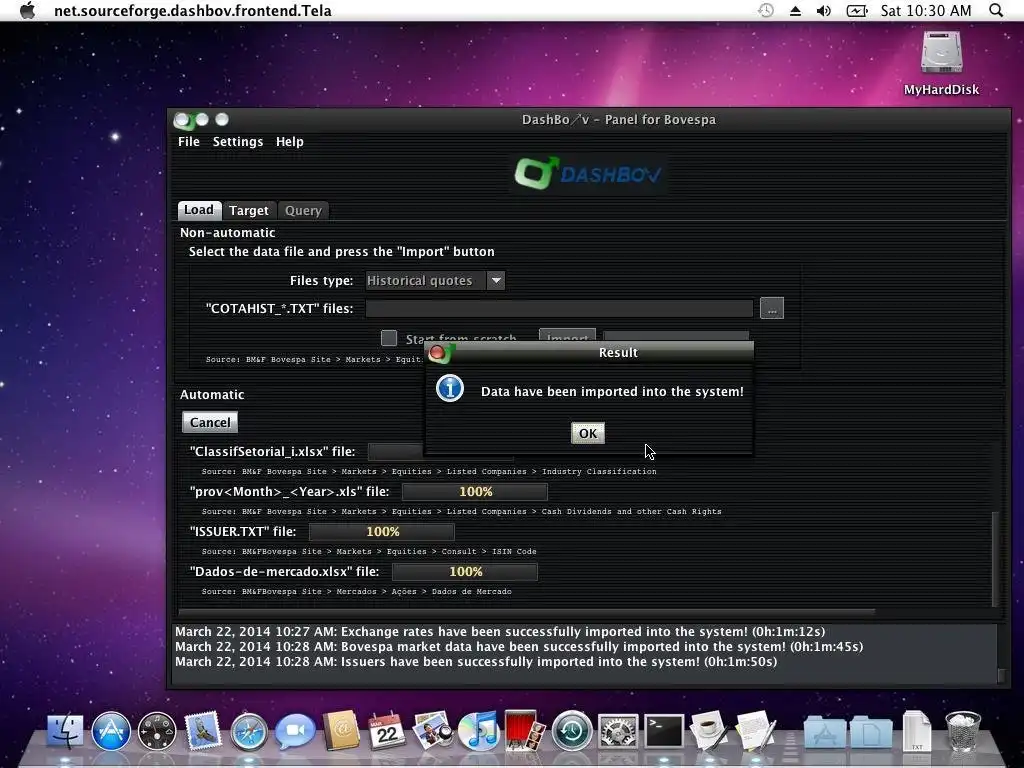1024x768 pixels.
Task: Click the prov Month Year file progress bar
Action: coord(475,492)
